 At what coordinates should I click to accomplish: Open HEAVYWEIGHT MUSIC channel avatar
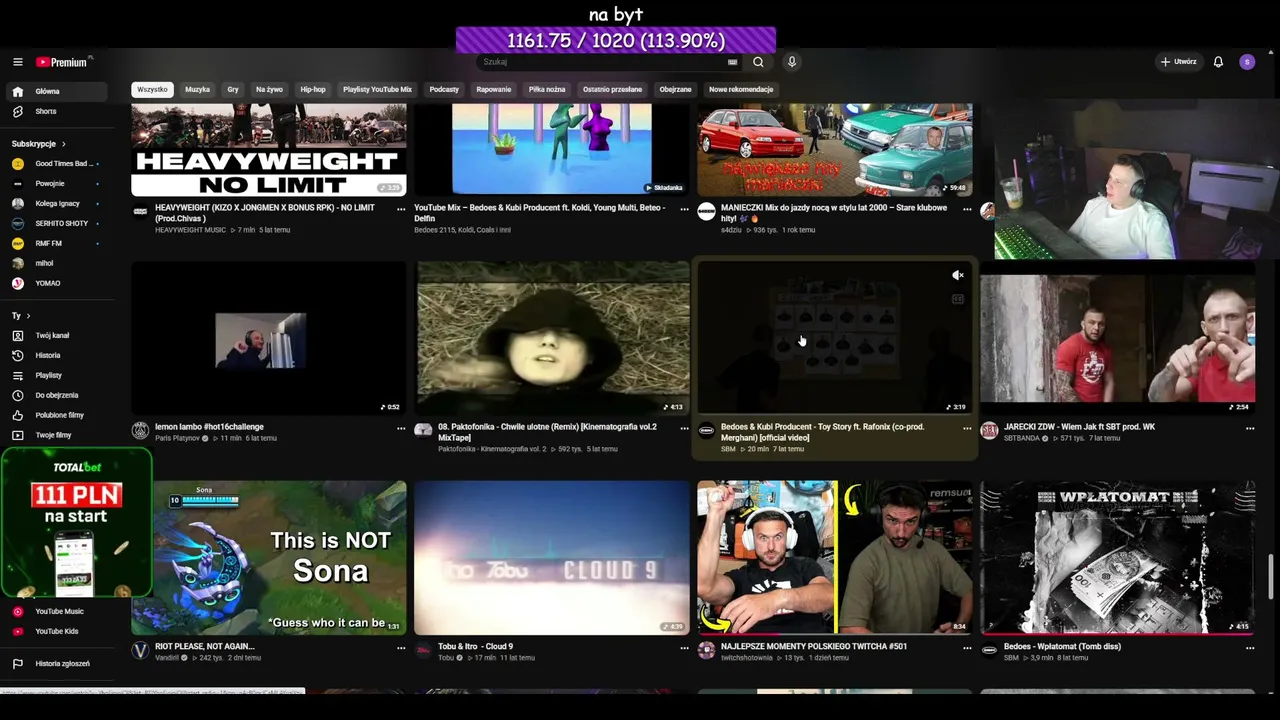point(140,212)
